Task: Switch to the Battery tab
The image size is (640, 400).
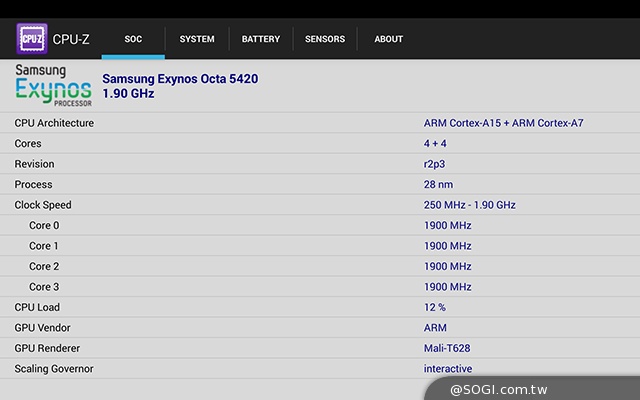Action: click(x=261, y=39)
